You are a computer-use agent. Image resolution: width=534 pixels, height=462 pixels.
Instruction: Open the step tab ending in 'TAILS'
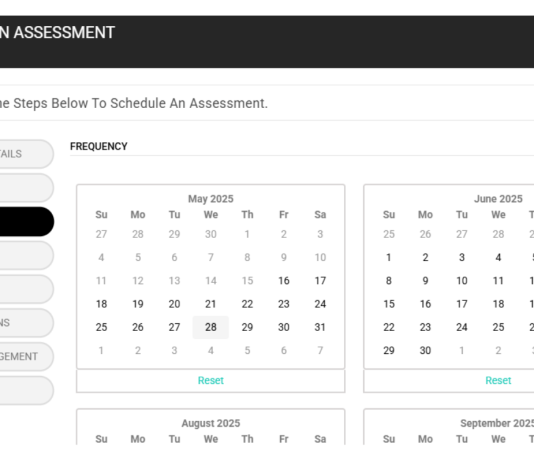(26, 154)
